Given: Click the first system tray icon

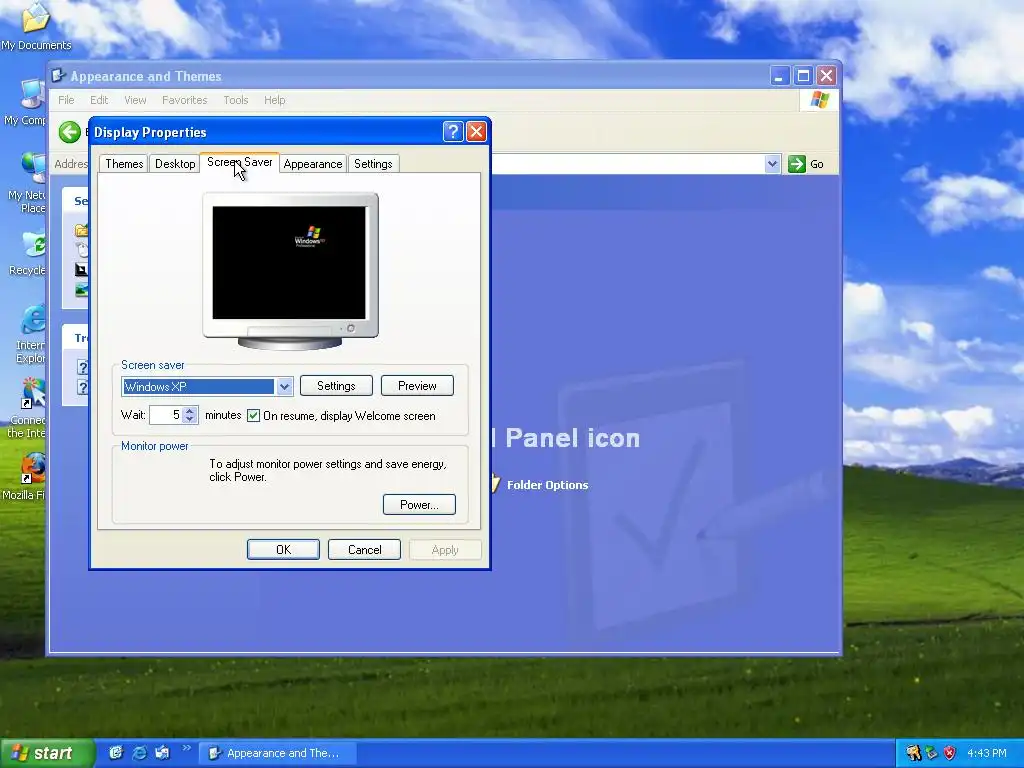Looking at the screenshot, I should [x=913, y=753].
